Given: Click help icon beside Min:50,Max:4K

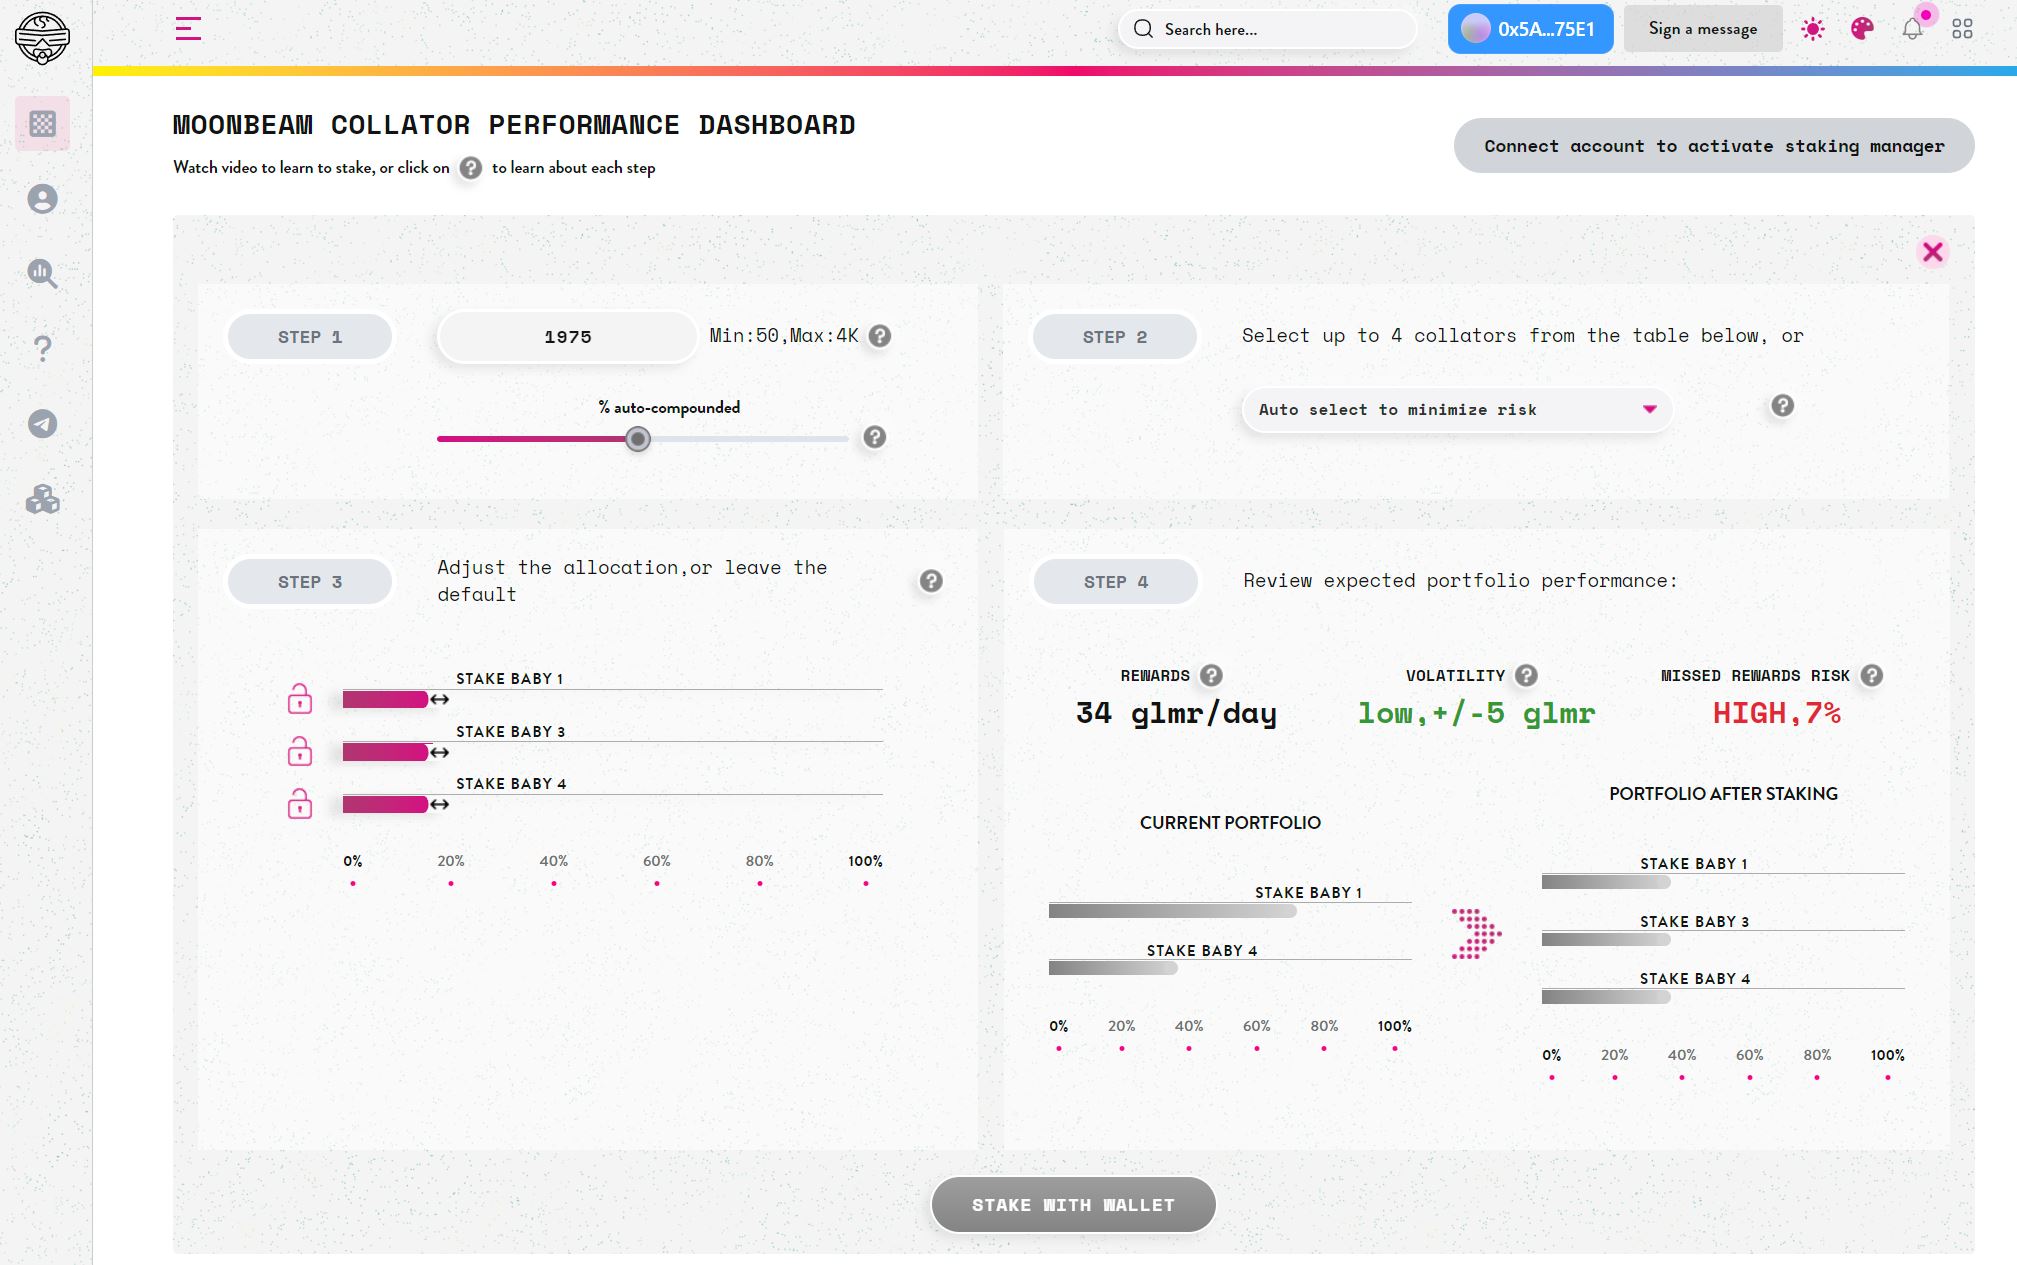Looking at the screenshot, I should pos(880,336).
